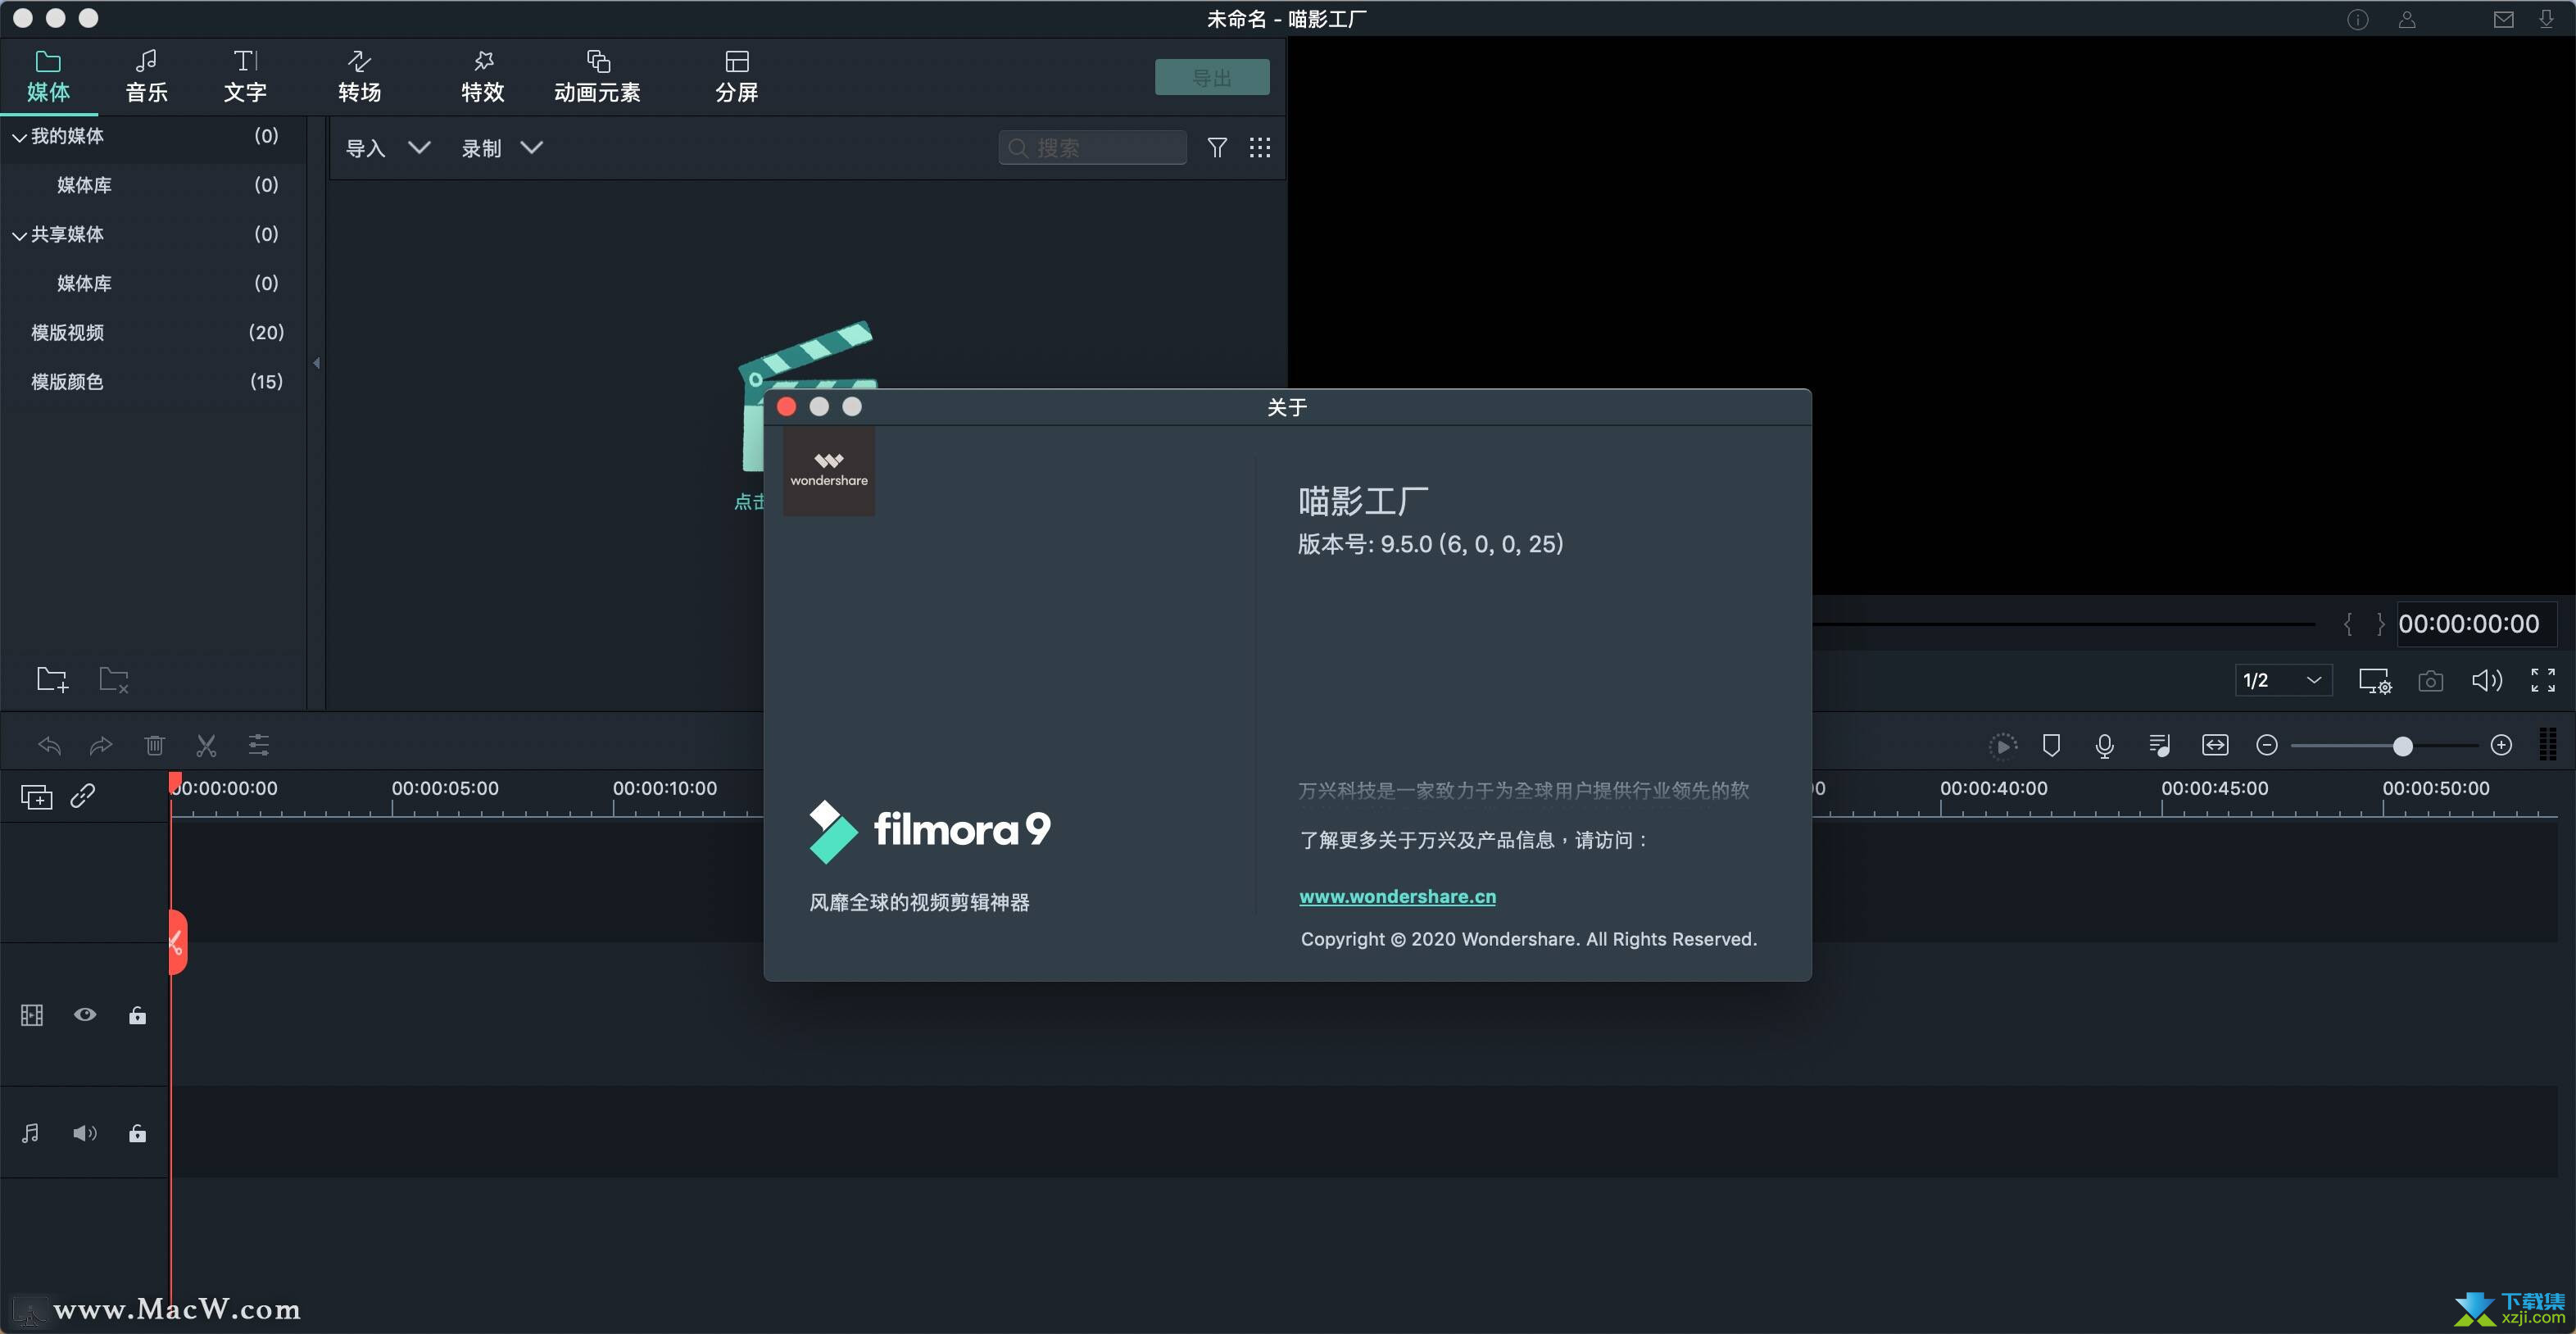This screenshot has width=2576, height=1334.
Task: Zoom out timeline with minus icon
Action: [2267, 745]
